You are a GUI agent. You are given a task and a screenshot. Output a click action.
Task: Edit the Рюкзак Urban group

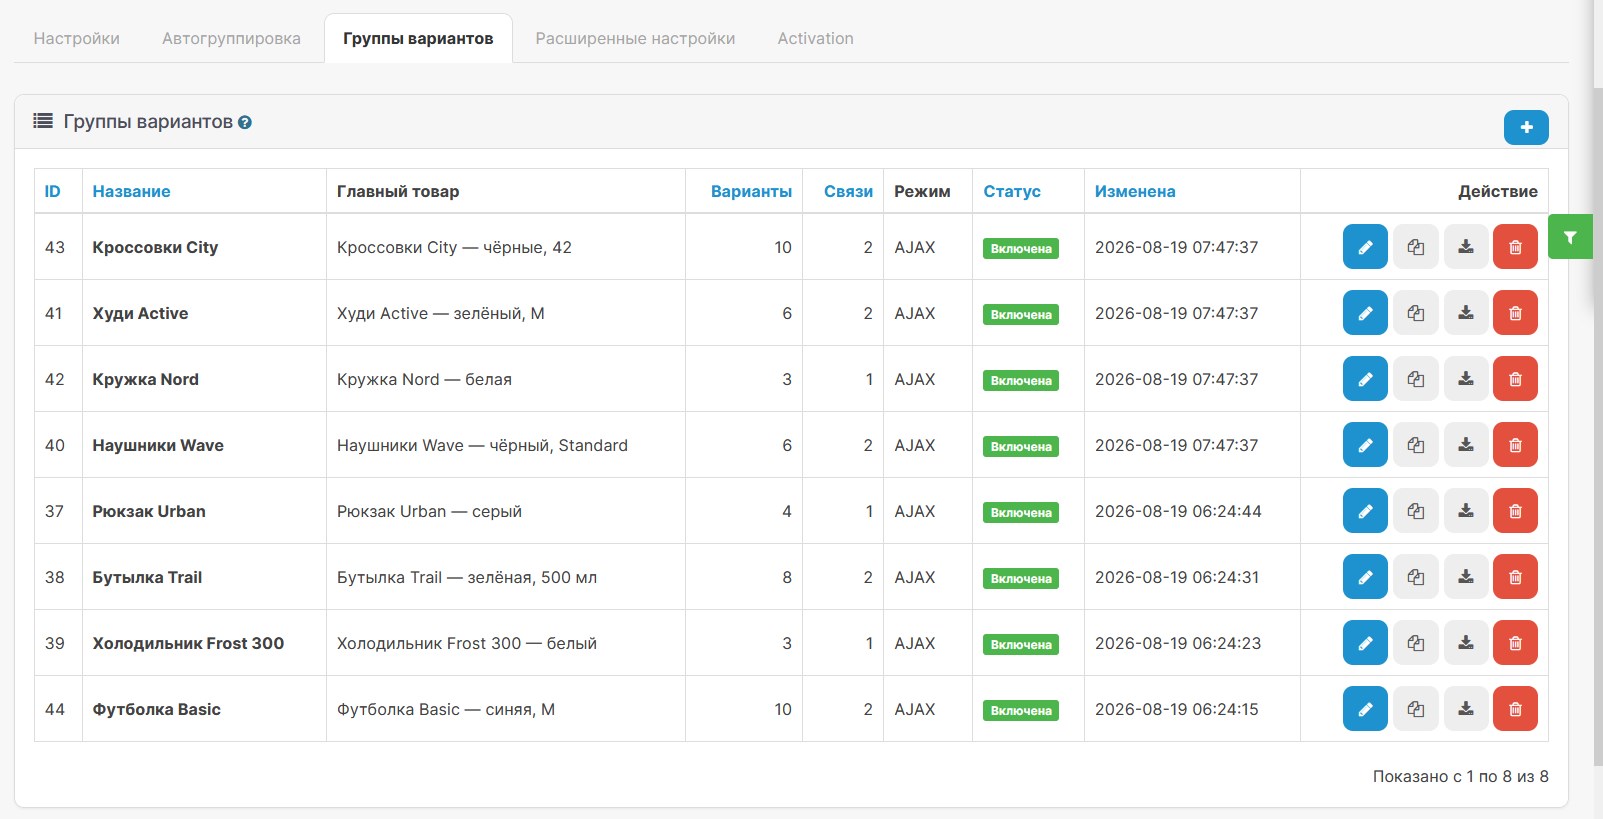click(1365, 511)
